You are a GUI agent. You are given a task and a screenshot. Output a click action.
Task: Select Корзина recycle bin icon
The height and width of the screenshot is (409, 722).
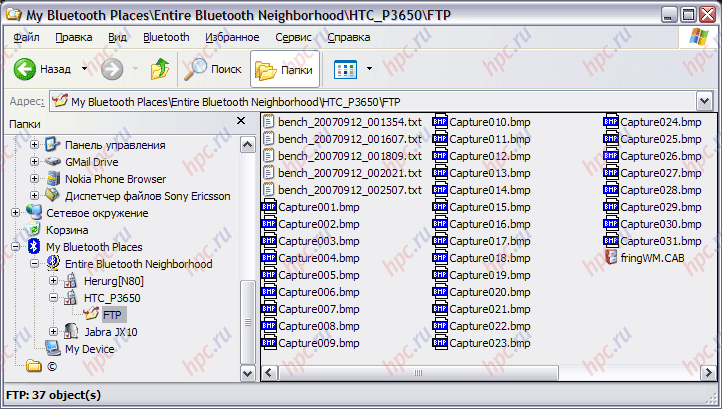pos(34,229)
